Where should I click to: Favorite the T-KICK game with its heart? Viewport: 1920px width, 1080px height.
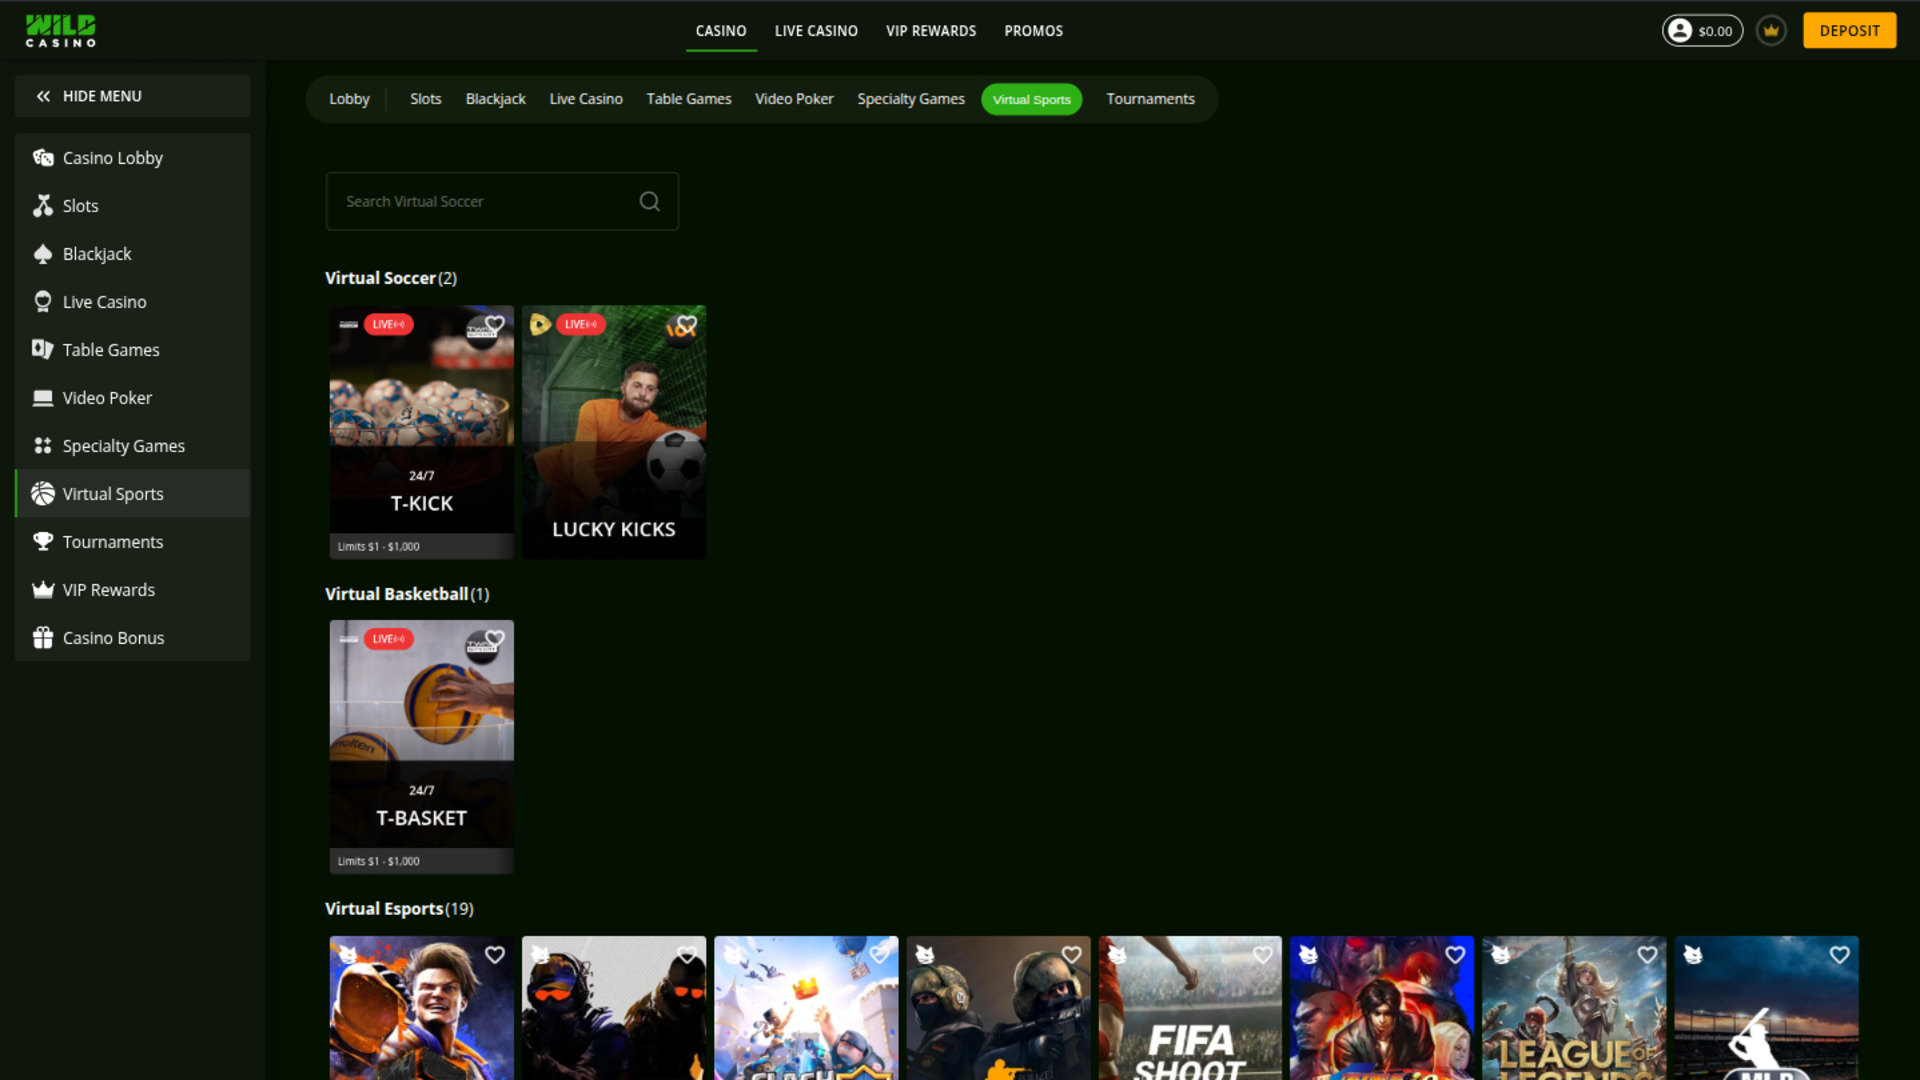(494, 324)
